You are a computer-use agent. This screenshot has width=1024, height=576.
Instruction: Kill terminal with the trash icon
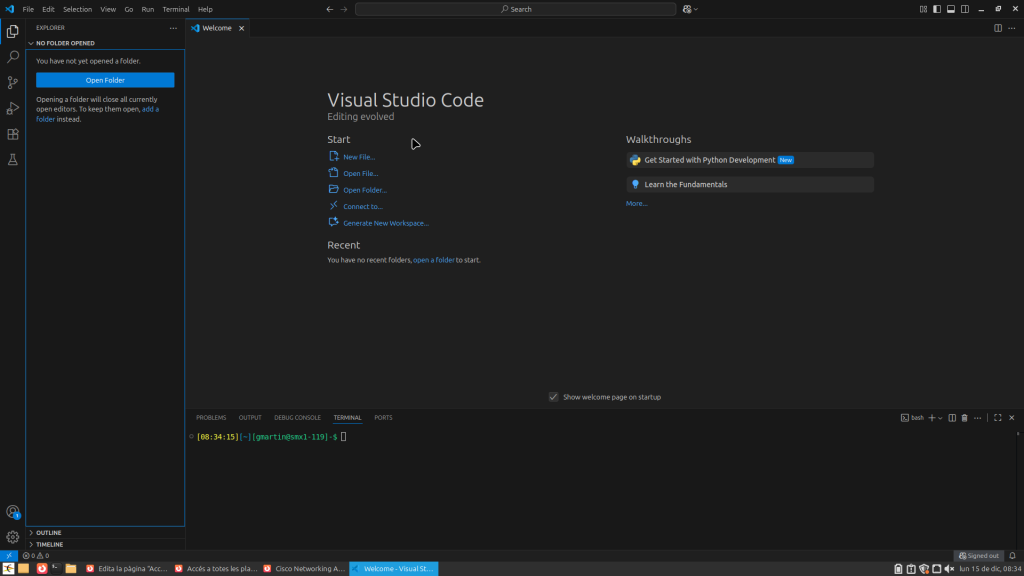coord(964,417)
